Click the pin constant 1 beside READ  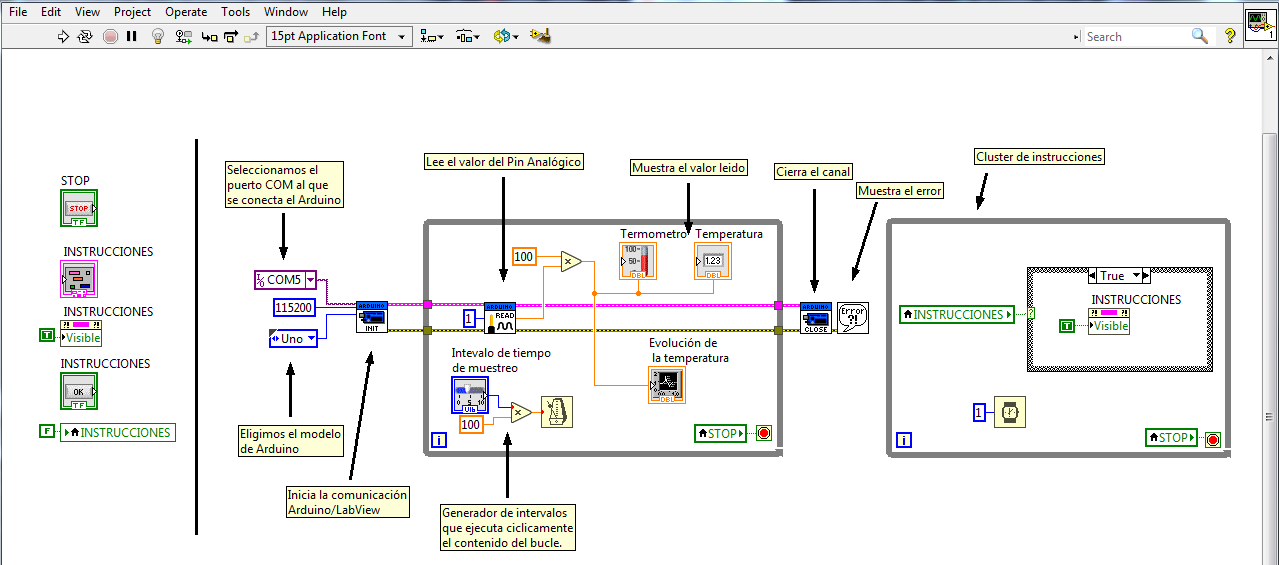pyautogui.click(x=470, y=319)
